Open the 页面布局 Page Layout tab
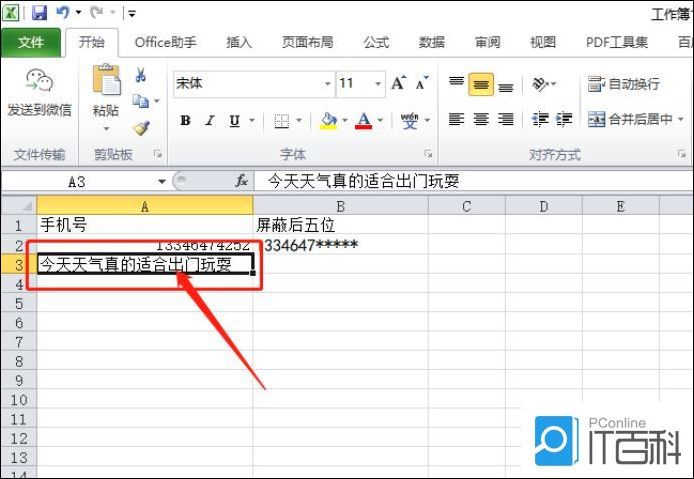 308,42
